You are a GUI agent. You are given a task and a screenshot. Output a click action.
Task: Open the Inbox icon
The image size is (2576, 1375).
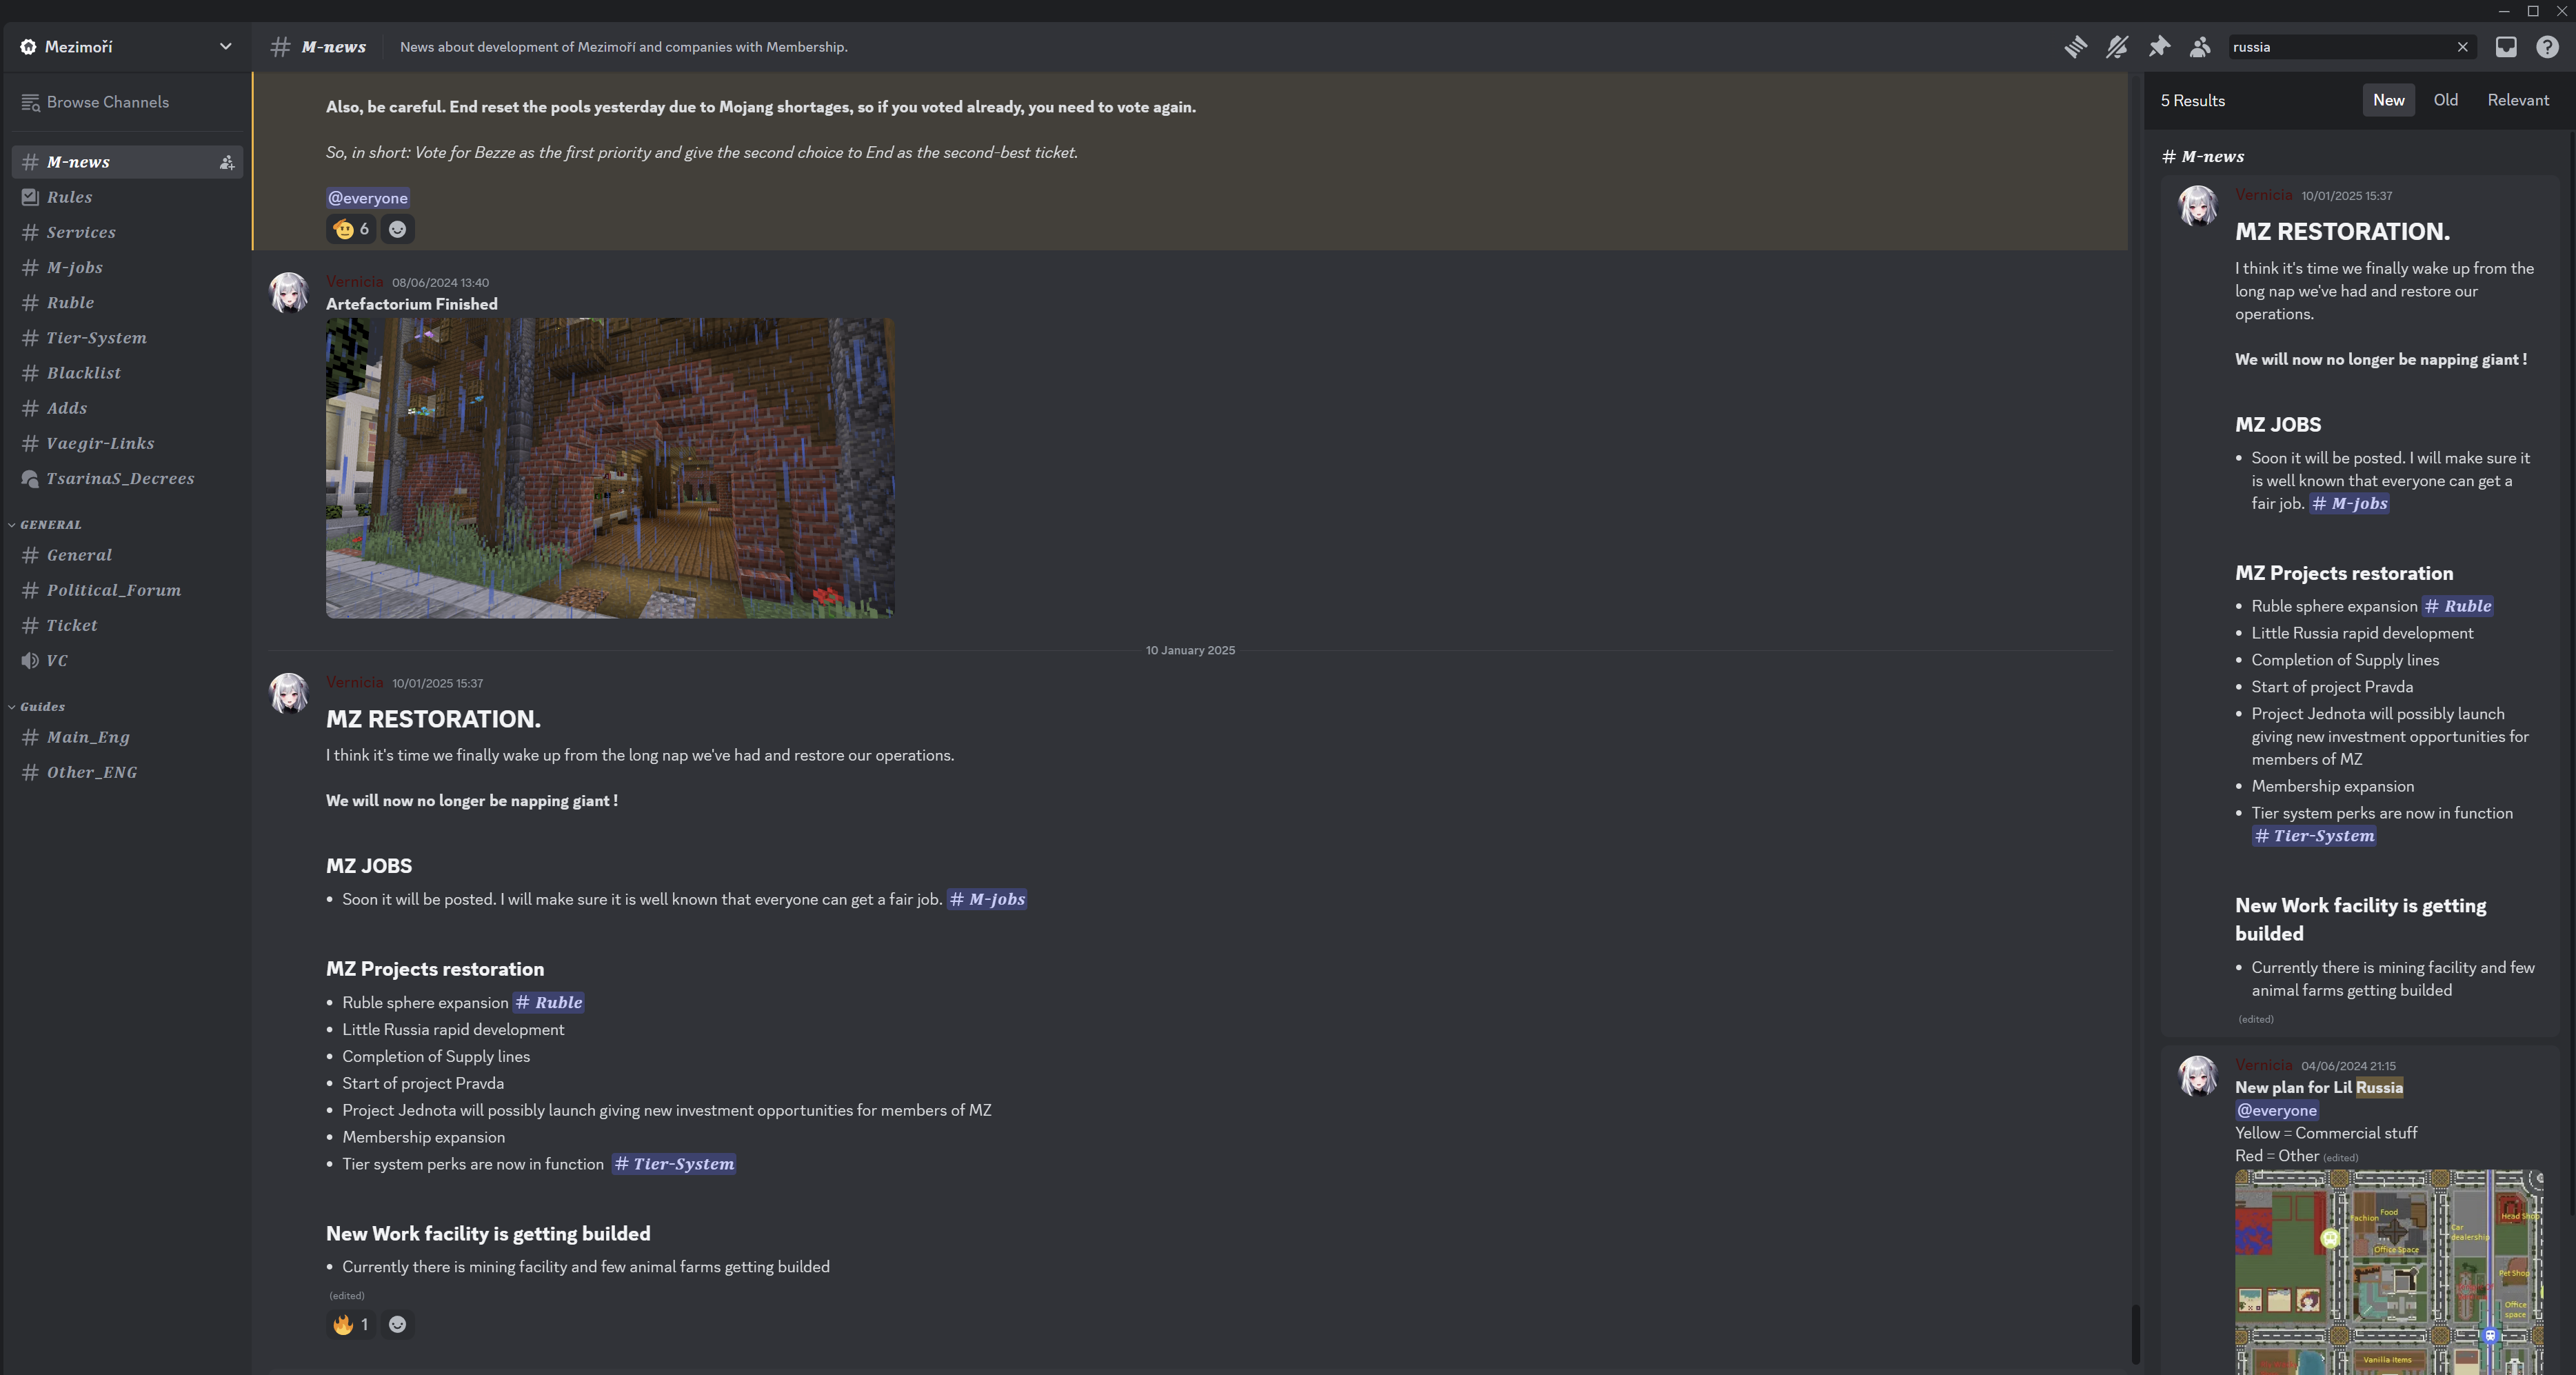[x=2506, y=47]
